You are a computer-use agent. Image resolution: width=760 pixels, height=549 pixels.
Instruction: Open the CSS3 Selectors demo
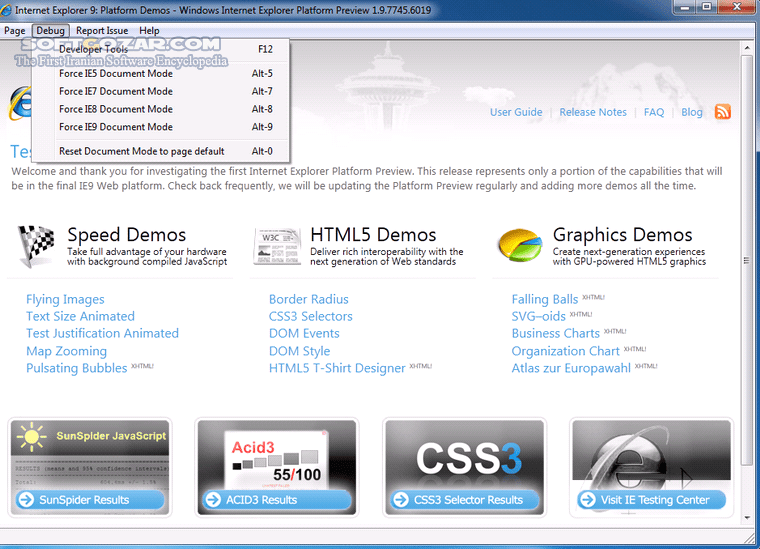(311, 316)
